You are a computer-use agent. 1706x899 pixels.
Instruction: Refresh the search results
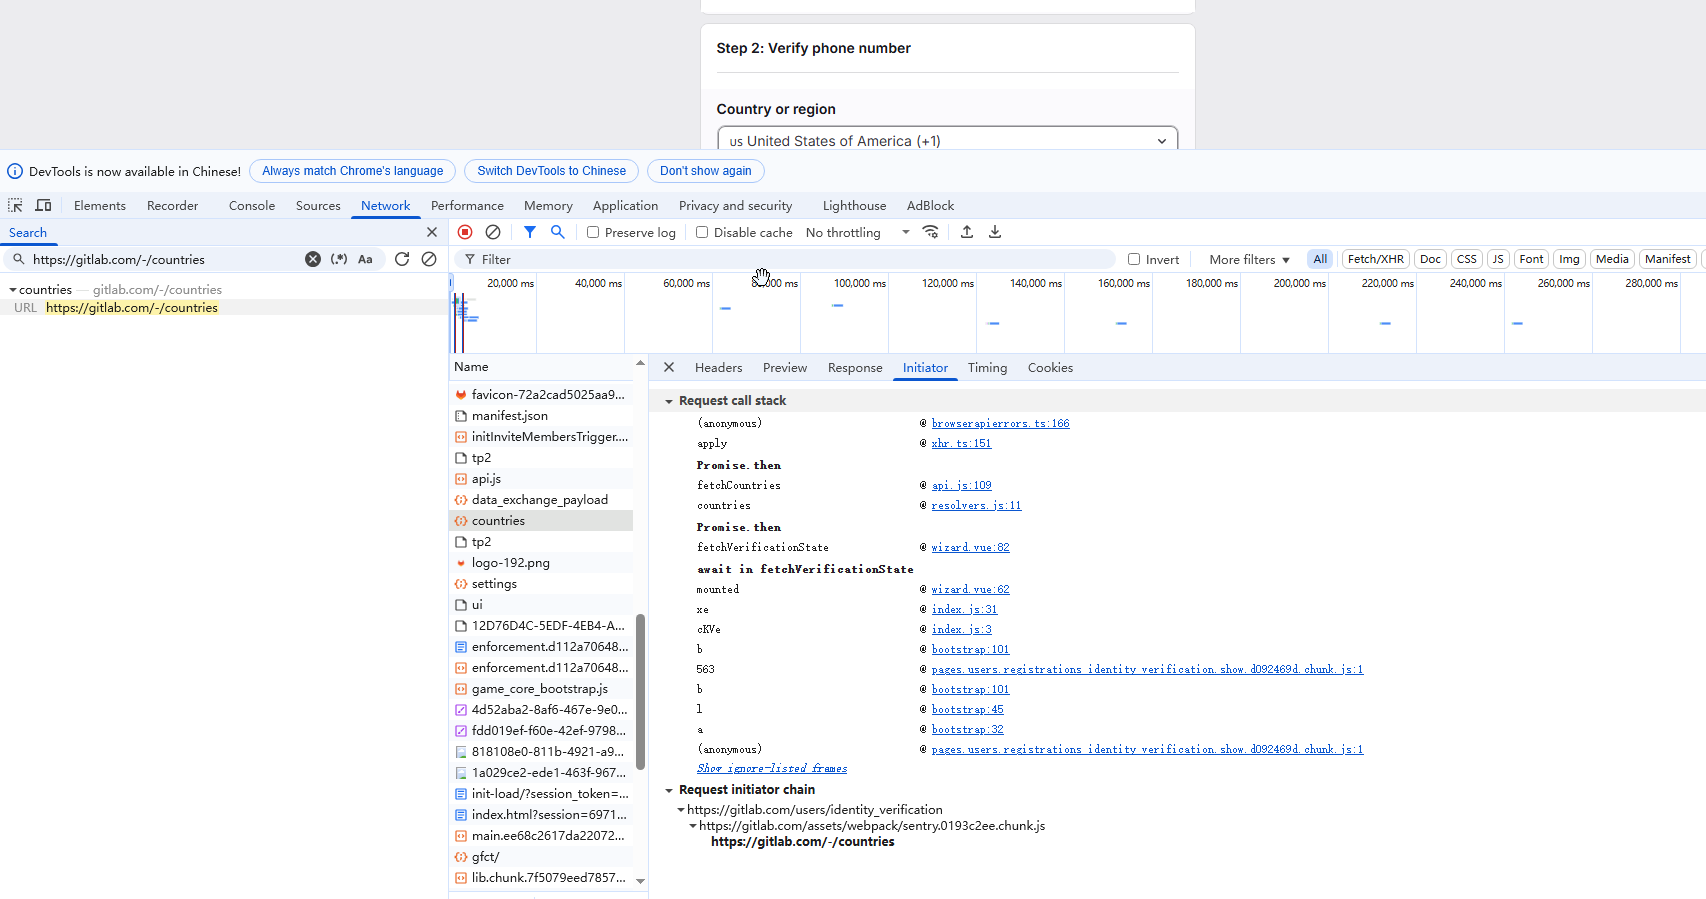[402, 259]
